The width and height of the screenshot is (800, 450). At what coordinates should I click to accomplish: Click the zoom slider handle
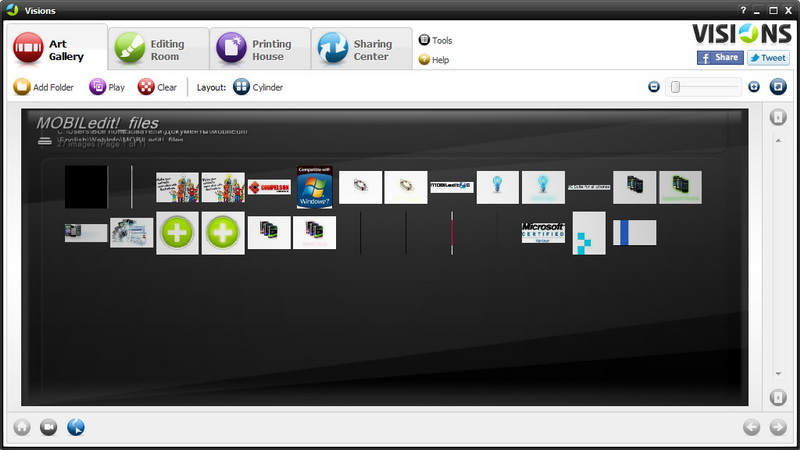[676, 87]
